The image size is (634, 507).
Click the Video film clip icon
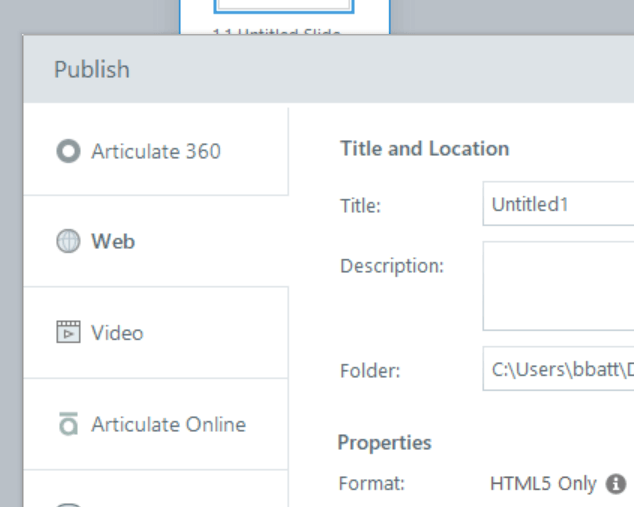tap(68, 332)
